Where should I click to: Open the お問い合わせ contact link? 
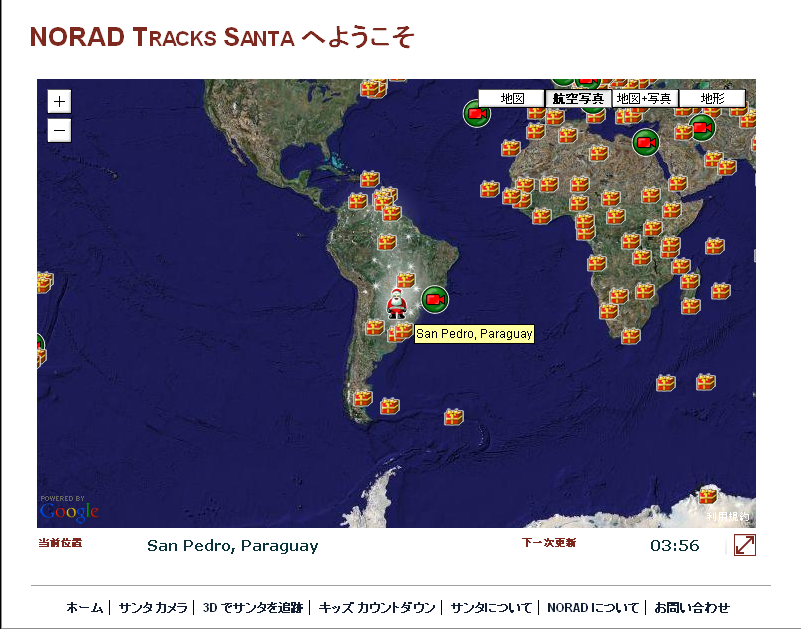[x=692, y=608]
